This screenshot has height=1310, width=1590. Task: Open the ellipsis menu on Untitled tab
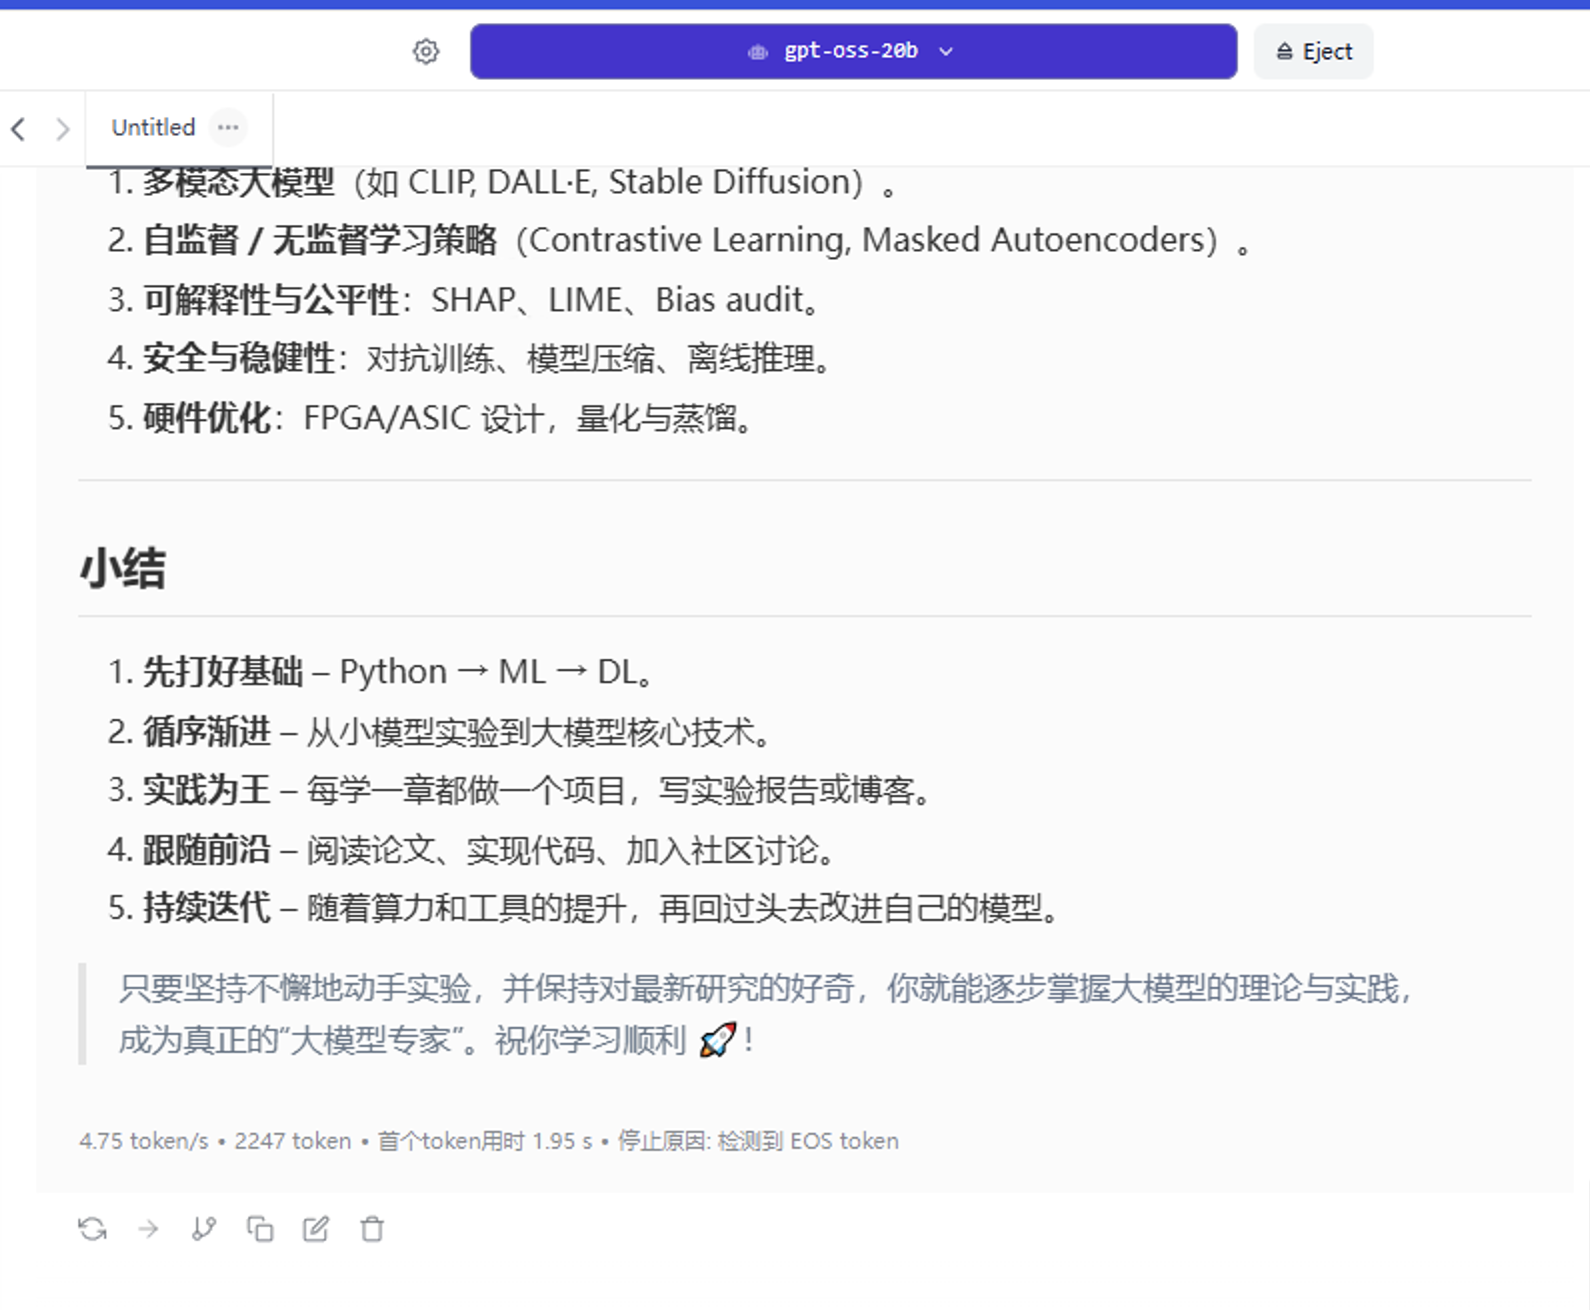click(228, 127)
